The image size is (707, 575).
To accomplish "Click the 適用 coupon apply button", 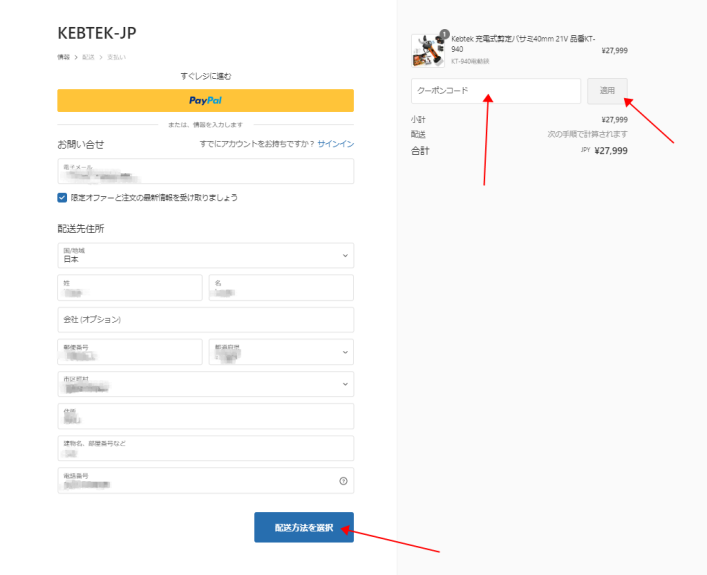I will (607, 91).
